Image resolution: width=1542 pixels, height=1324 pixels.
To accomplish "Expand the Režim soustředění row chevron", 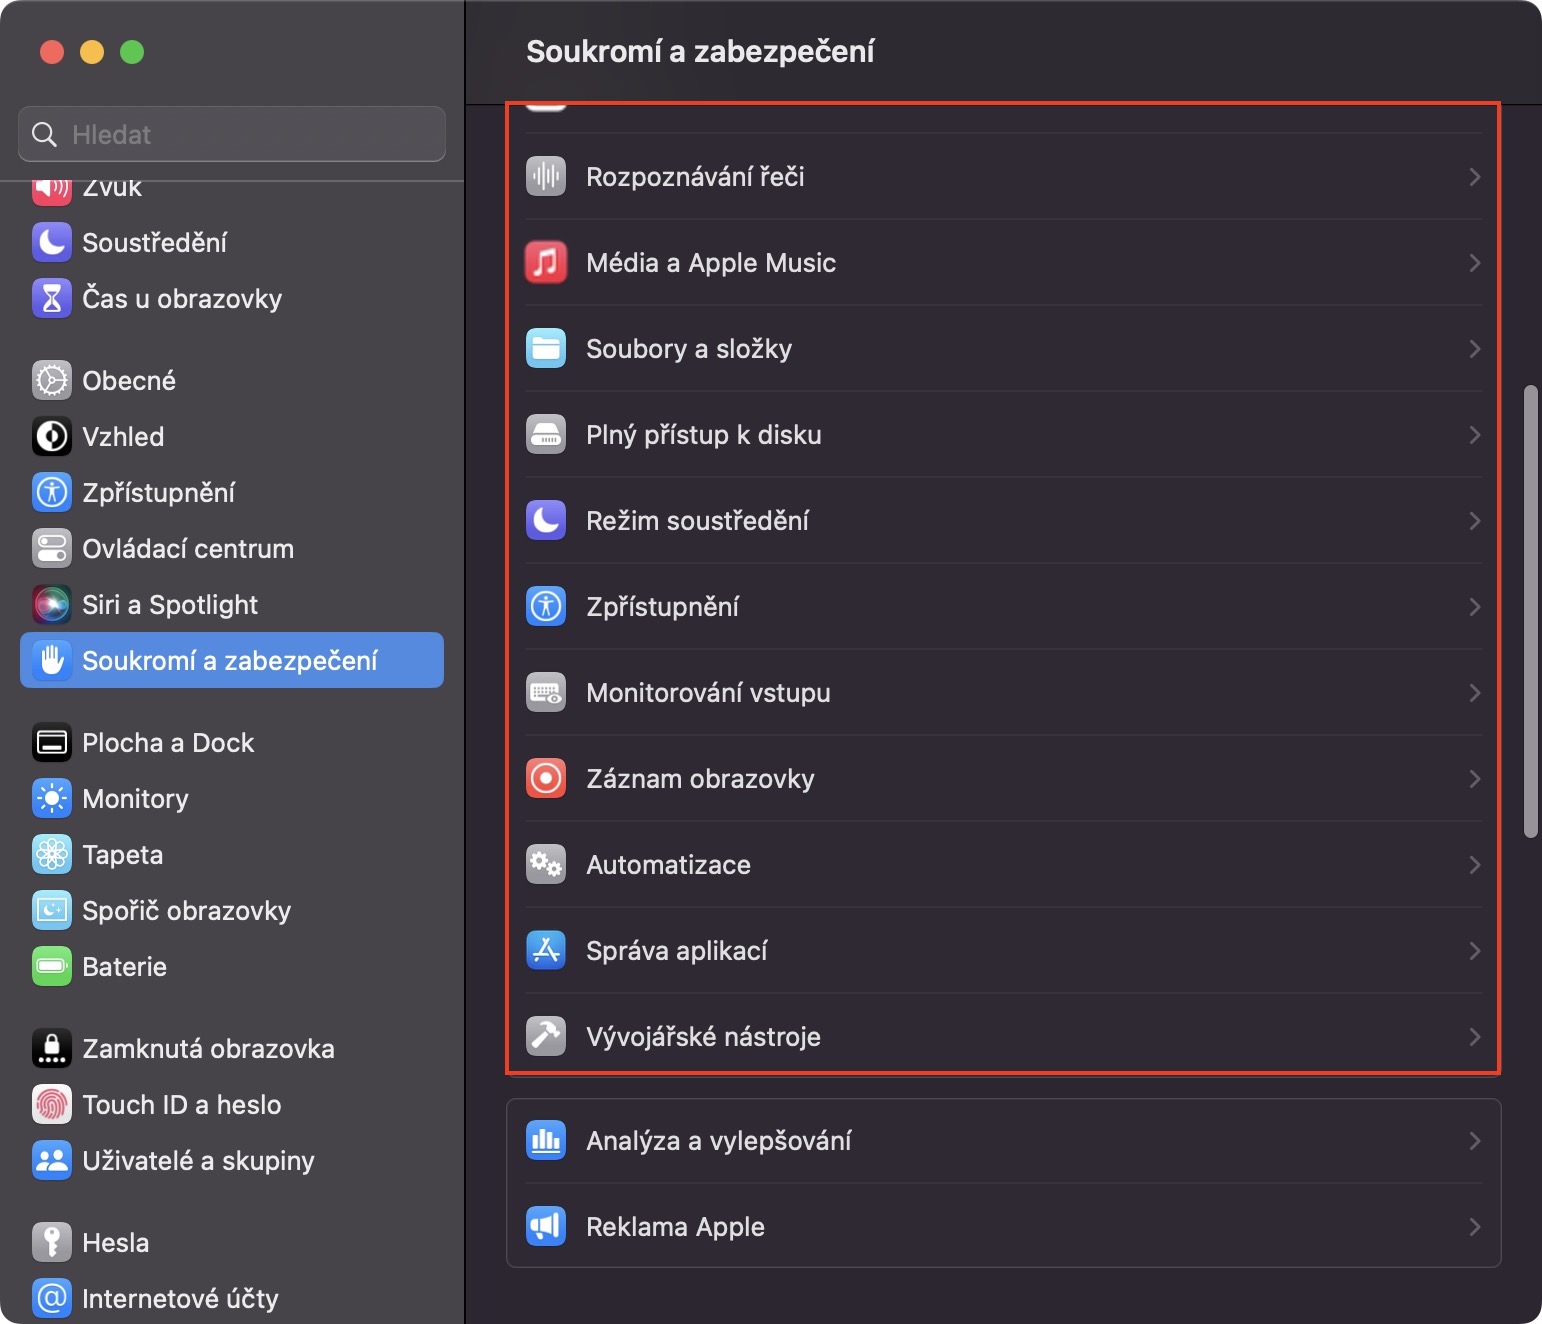I will coord(1474,521).
